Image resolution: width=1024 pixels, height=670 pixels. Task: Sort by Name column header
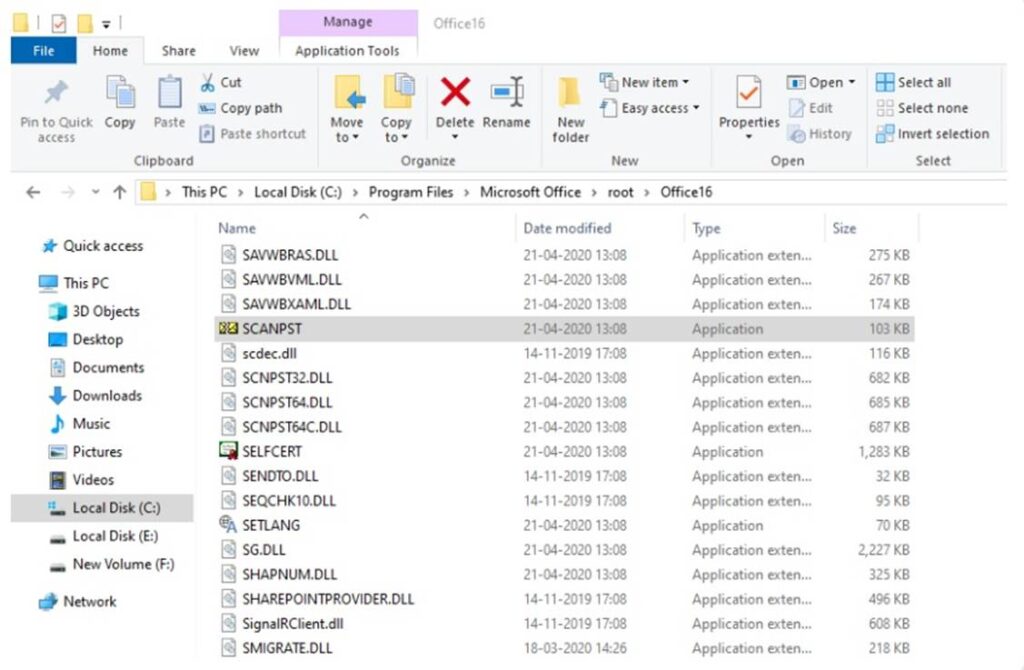tap(236, 229)
